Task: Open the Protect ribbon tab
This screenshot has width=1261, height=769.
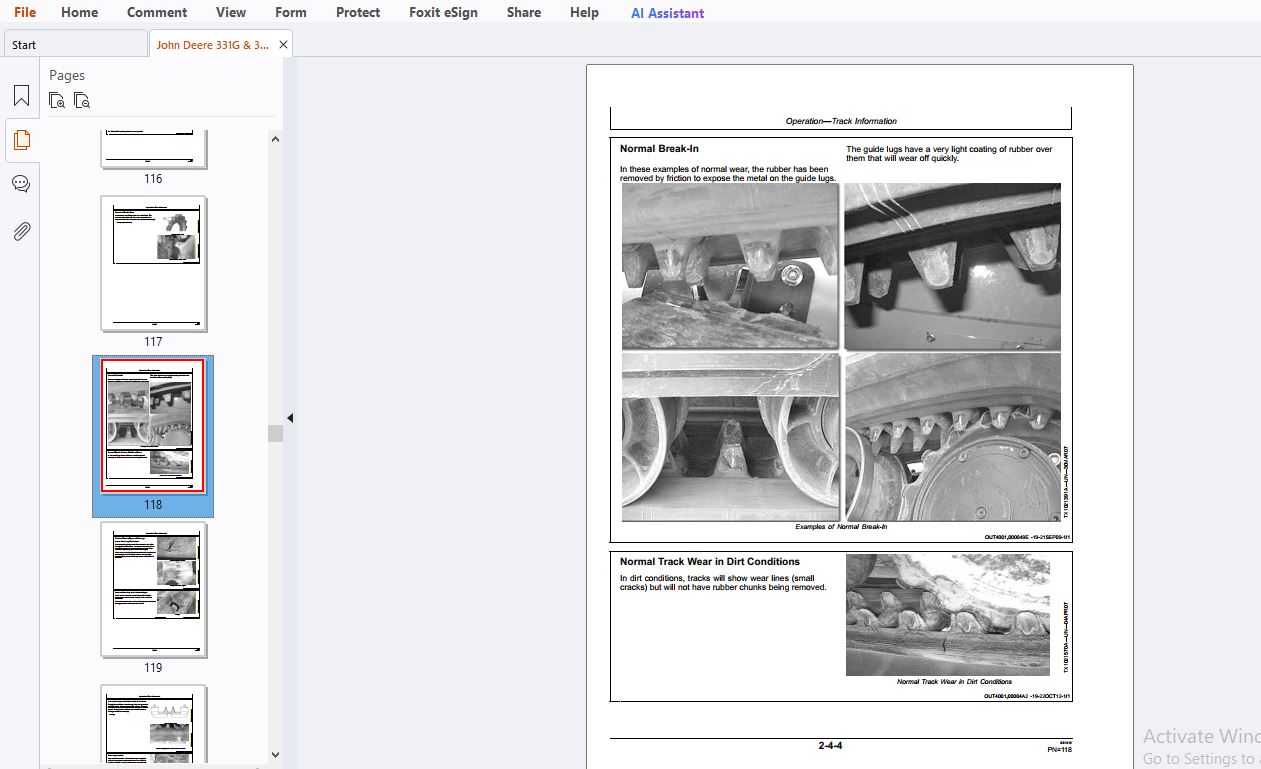Action: [x=358, y=12]
